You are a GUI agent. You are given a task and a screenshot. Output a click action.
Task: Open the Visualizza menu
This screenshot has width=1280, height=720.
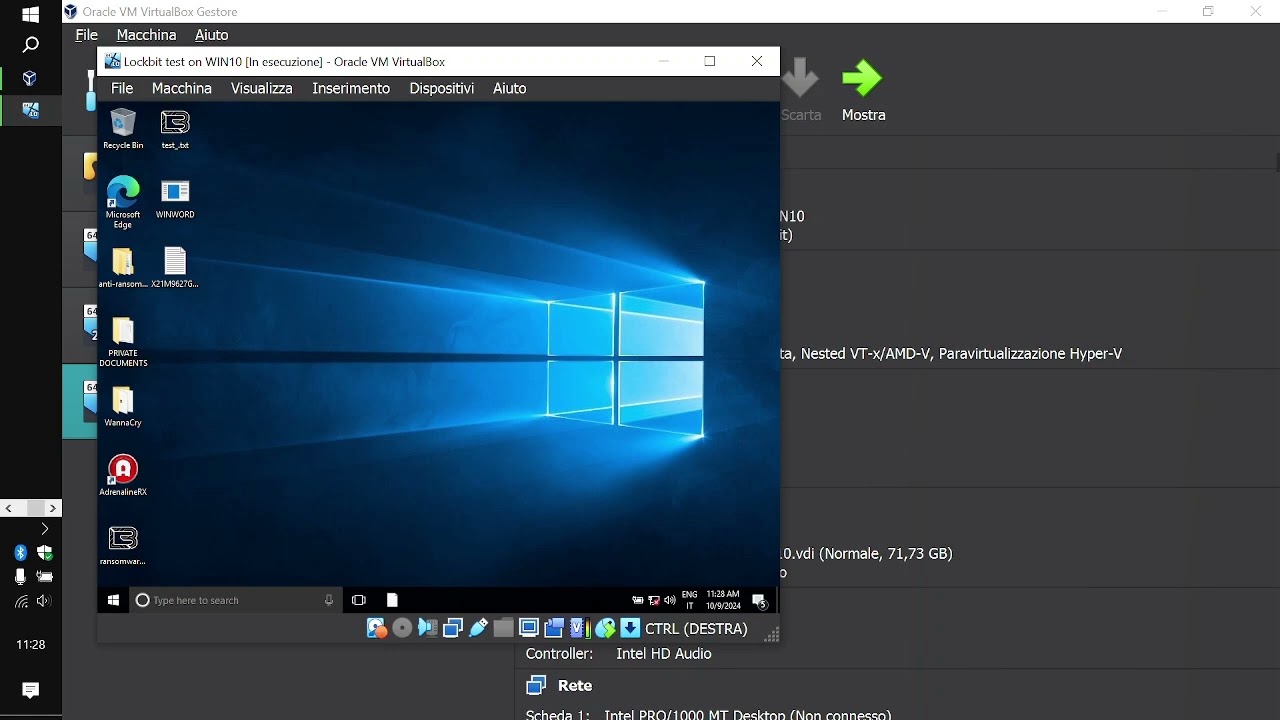(x=262, y=88)
